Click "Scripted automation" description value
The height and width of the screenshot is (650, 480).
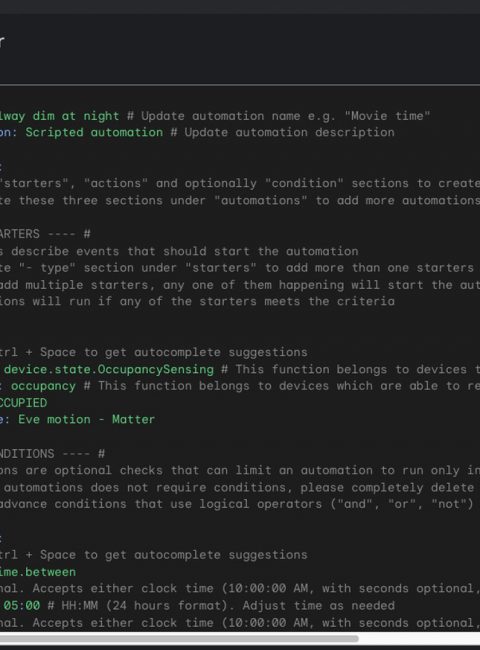[94, 132]
